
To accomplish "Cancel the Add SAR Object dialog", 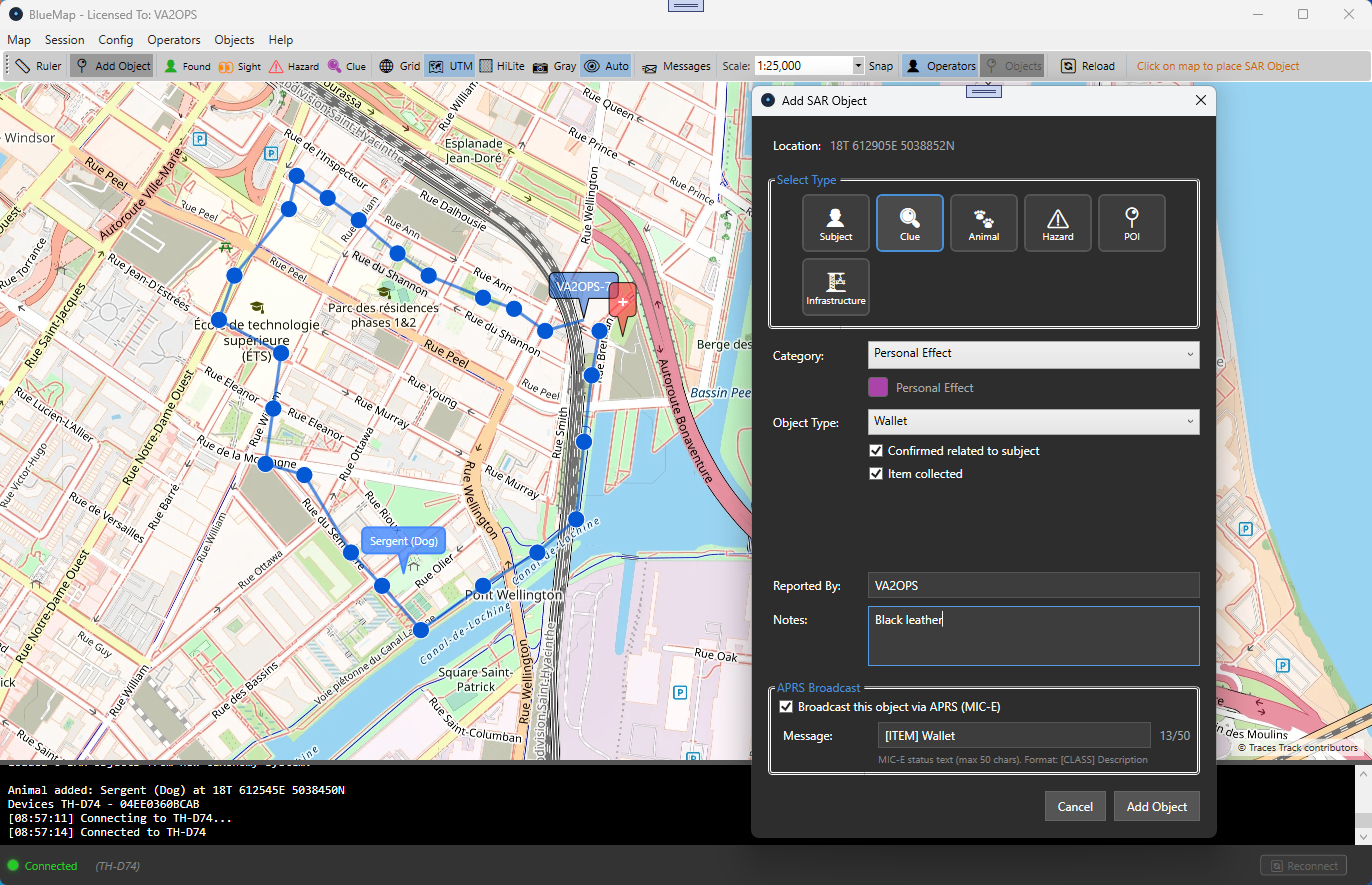I will tap(1075, 807).
